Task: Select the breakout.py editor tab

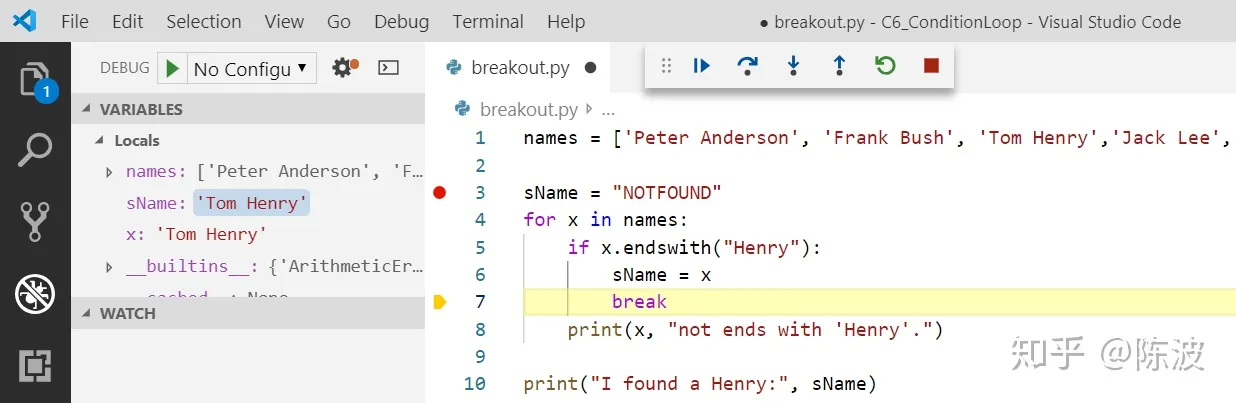Action: pyautogui.click(x=520, y=68)
